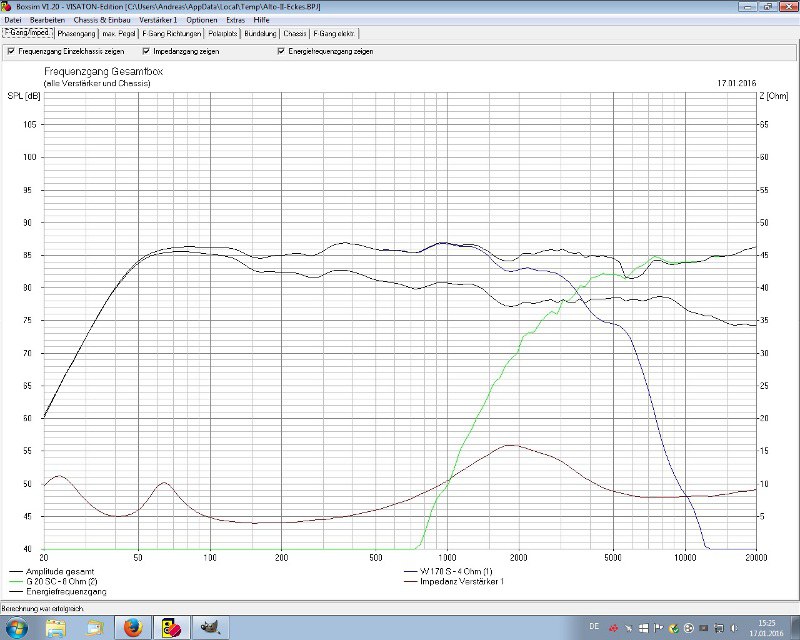Launch Firefox from the taskbar
The width and height of the screenshot is (800, 640).
point(131,627)
